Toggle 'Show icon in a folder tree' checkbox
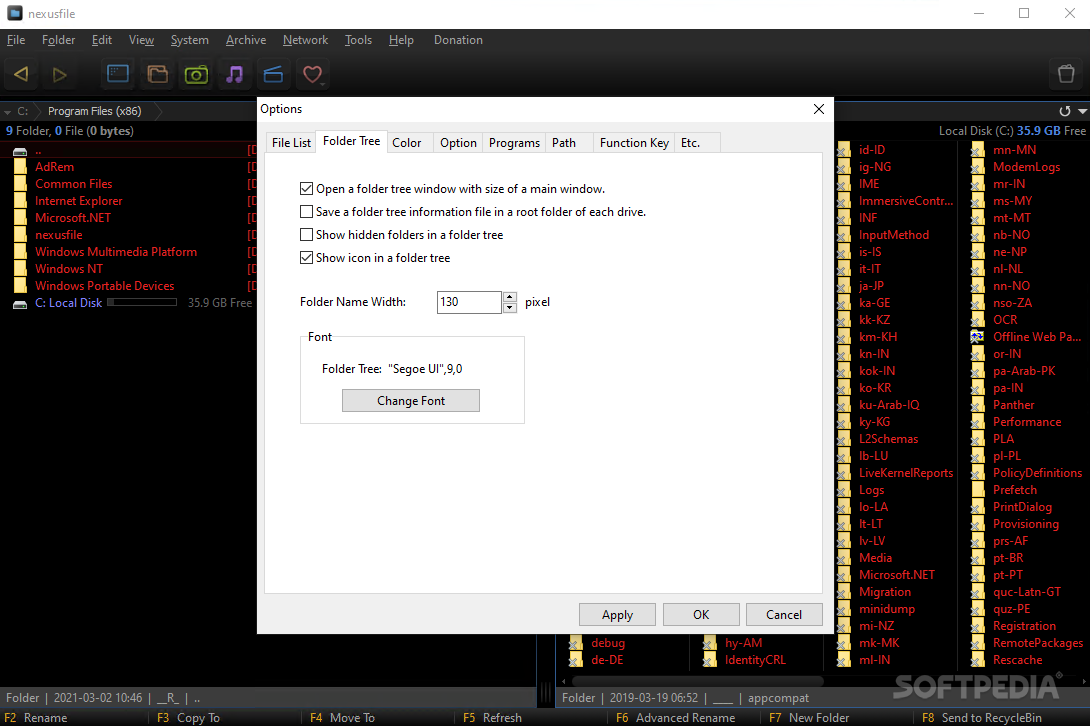 (306, 257)
